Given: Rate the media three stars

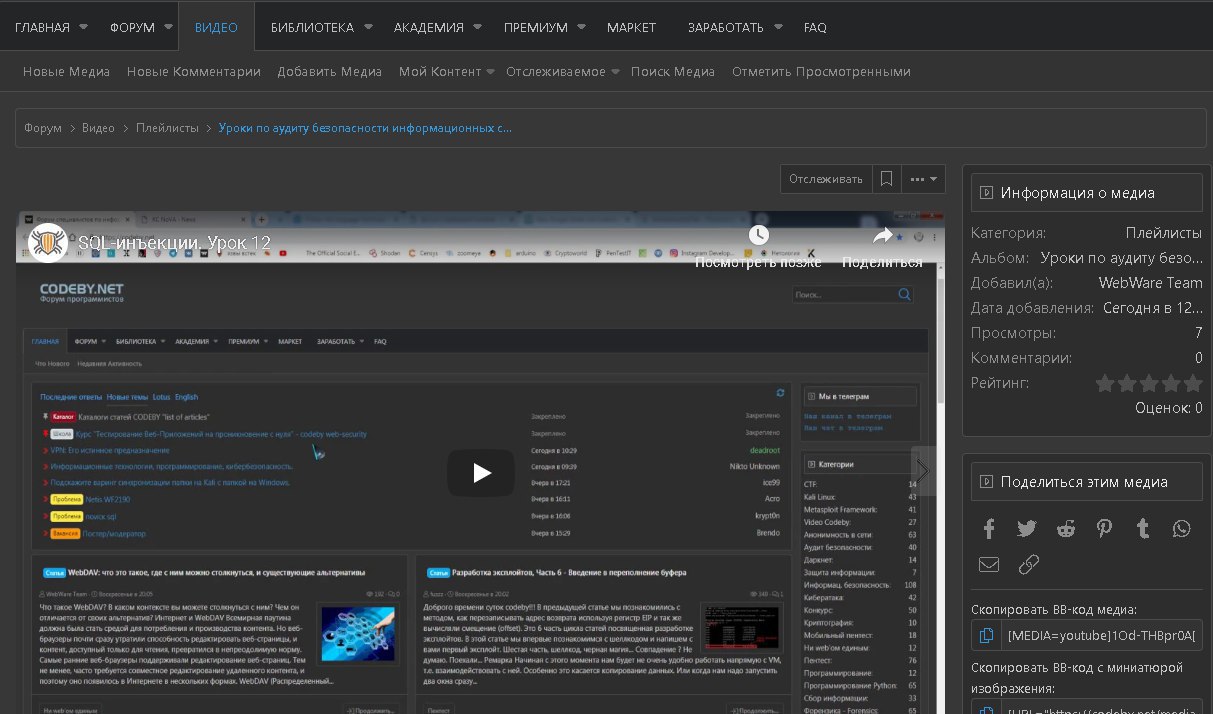Looking at the screenshot, I should (x=1149, y=383).
